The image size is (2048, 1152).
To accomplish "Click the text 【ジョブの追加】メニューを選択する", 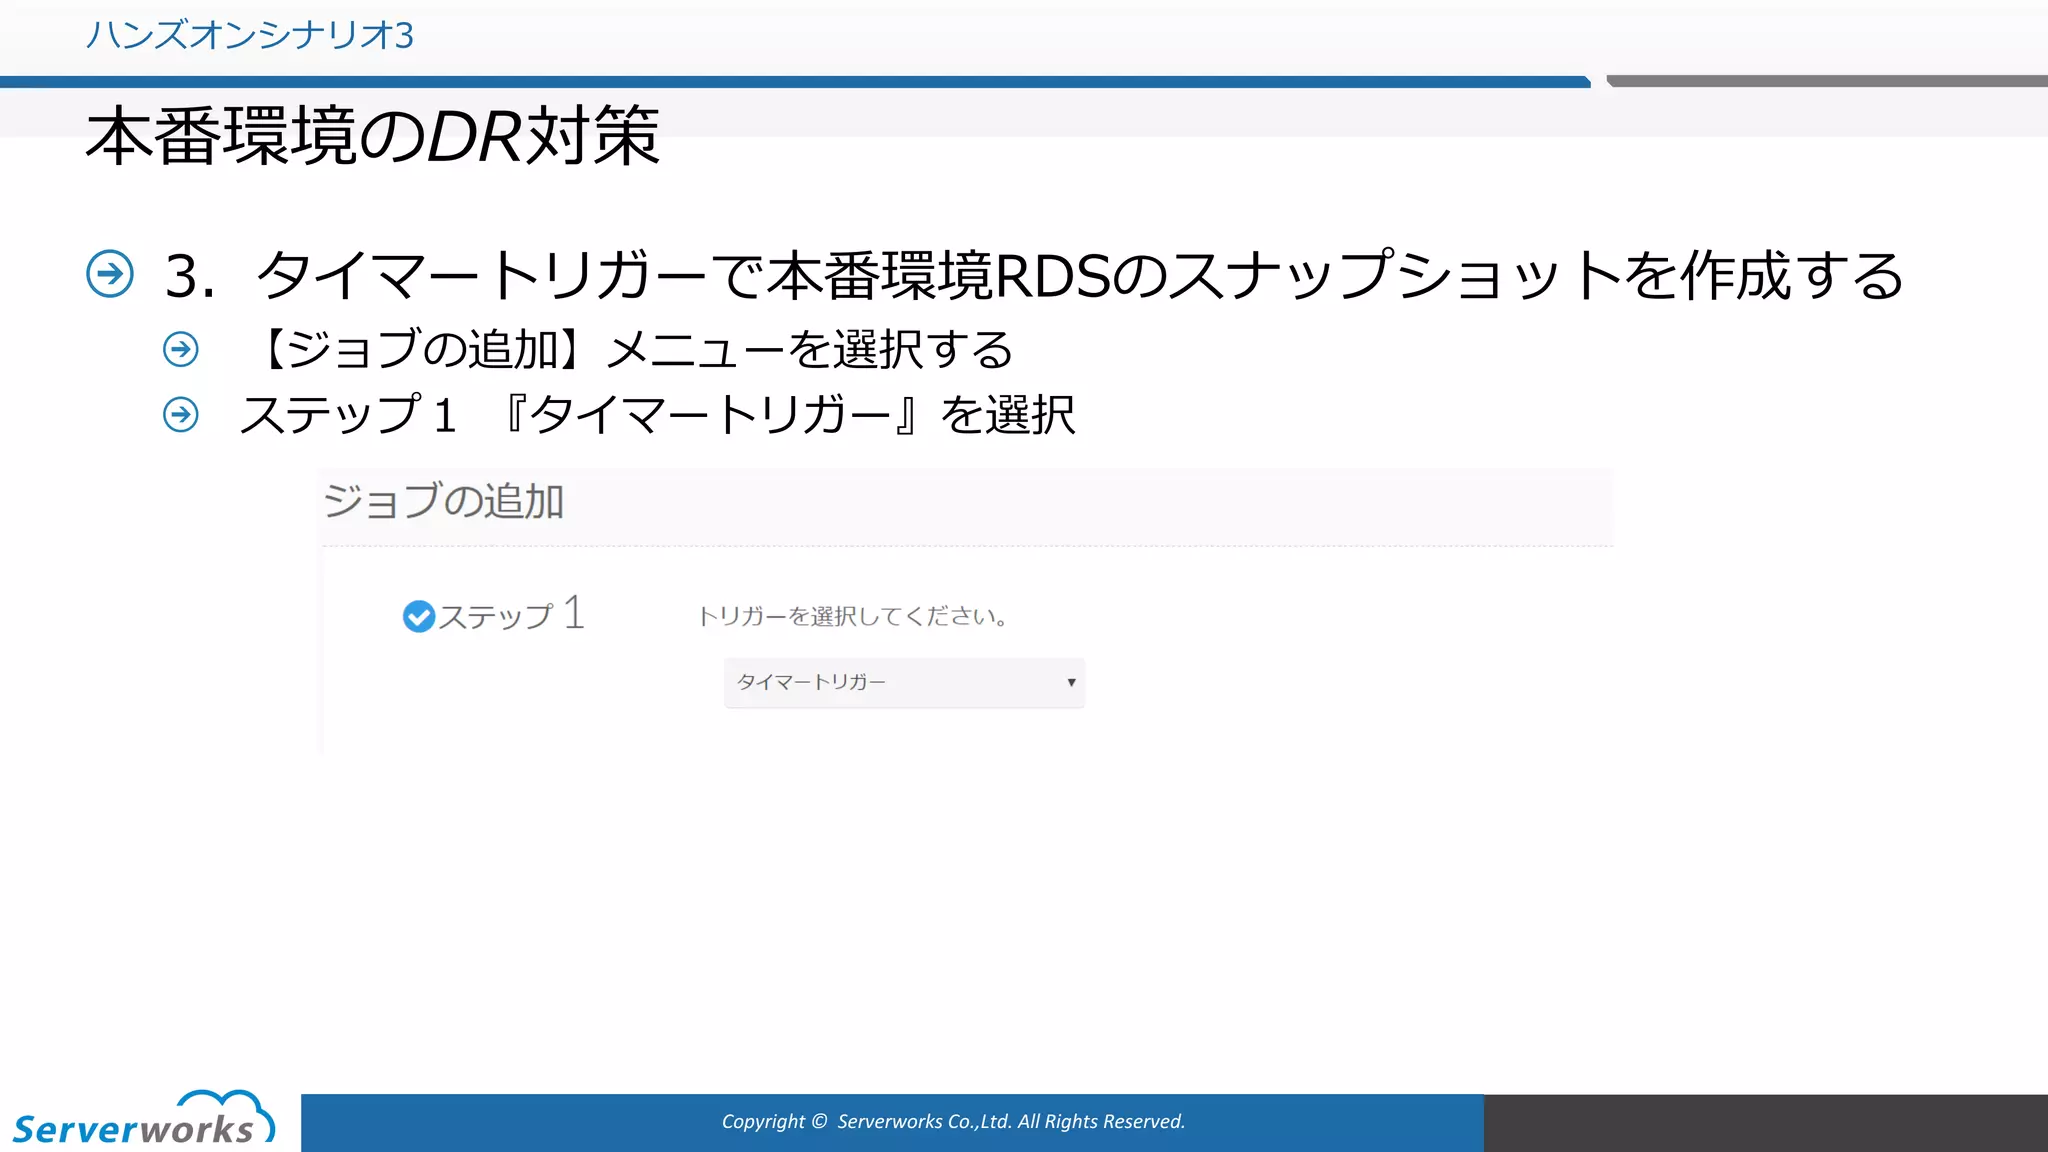I will 628,349.
